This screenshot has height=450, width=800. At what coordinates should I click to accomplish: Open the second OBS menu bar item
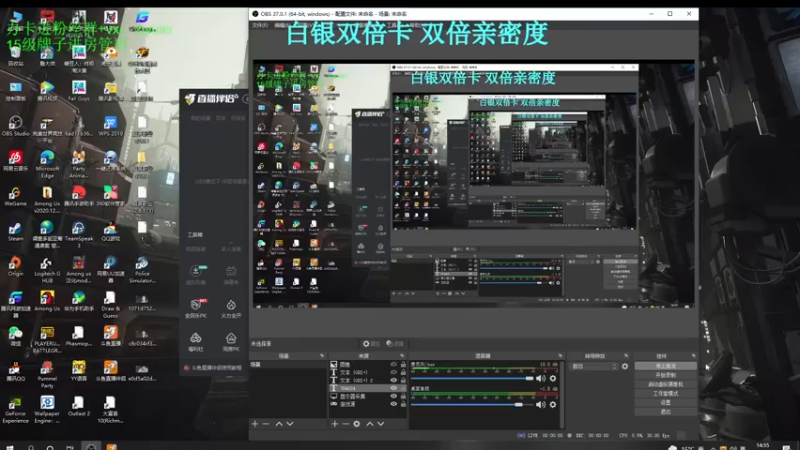tap(282, 25)
